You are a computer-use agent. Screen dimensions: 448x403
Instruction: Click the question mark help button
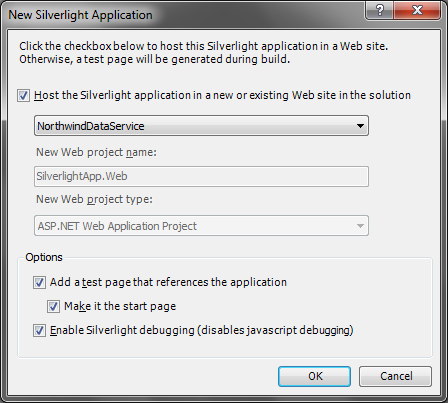pos(380,11)
